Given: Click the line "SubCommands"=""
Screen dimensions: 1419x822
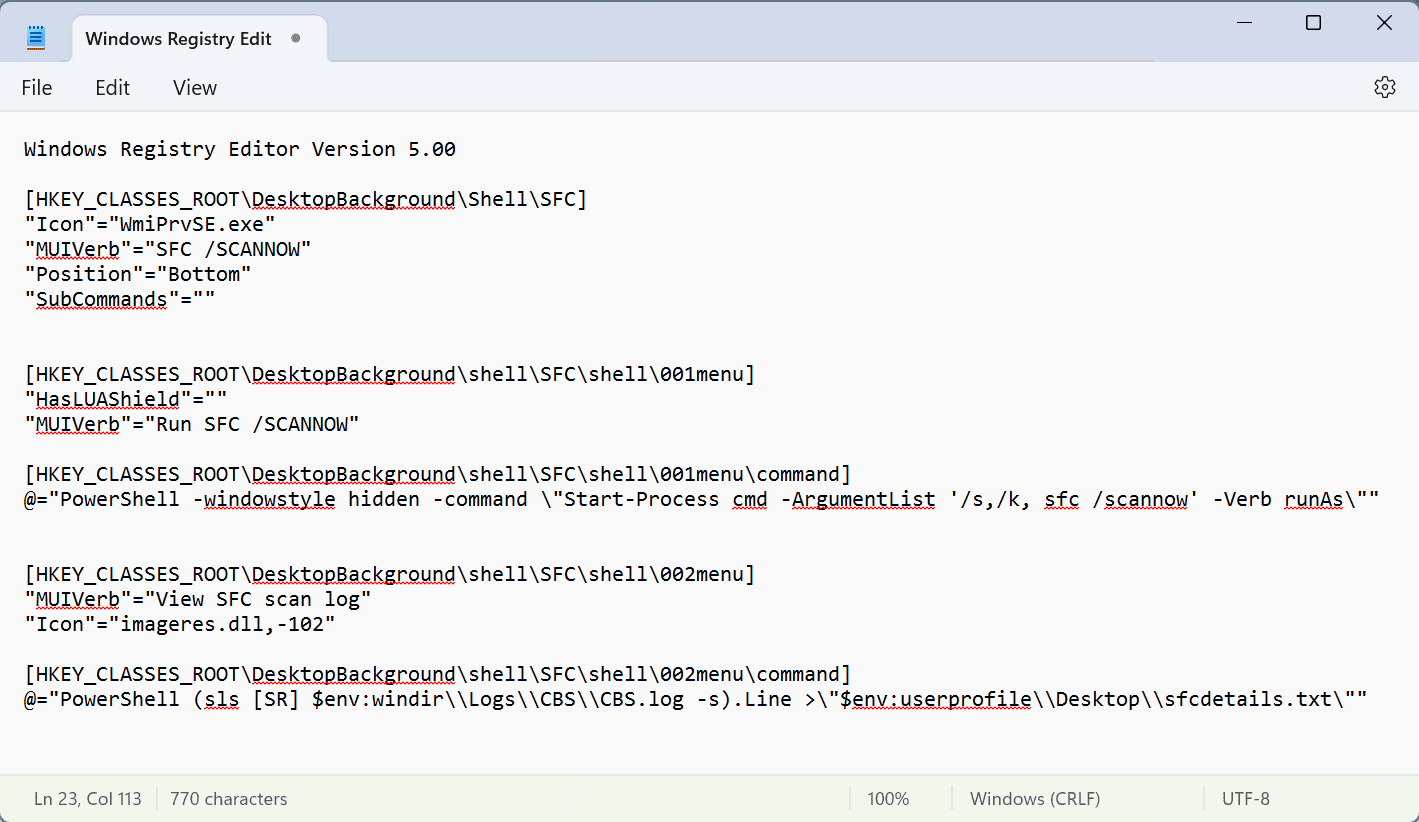Looking at the screenshot, I should point(120,299).
